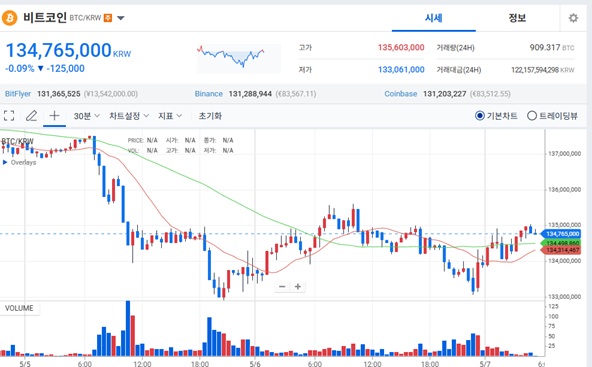Open the 지표 indicators dropdown

(170, 116)
